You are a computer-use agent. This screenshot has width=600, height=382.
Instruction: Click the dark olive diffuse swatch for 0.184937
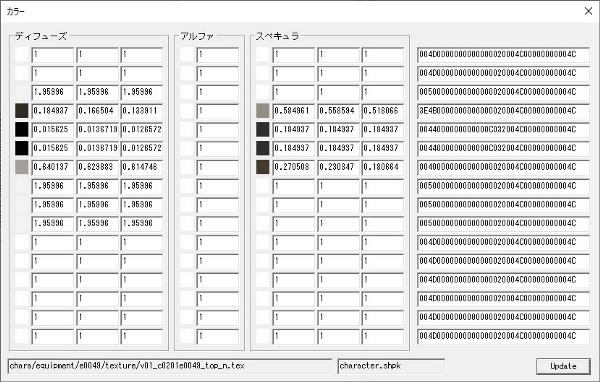[x=22, y=111]
